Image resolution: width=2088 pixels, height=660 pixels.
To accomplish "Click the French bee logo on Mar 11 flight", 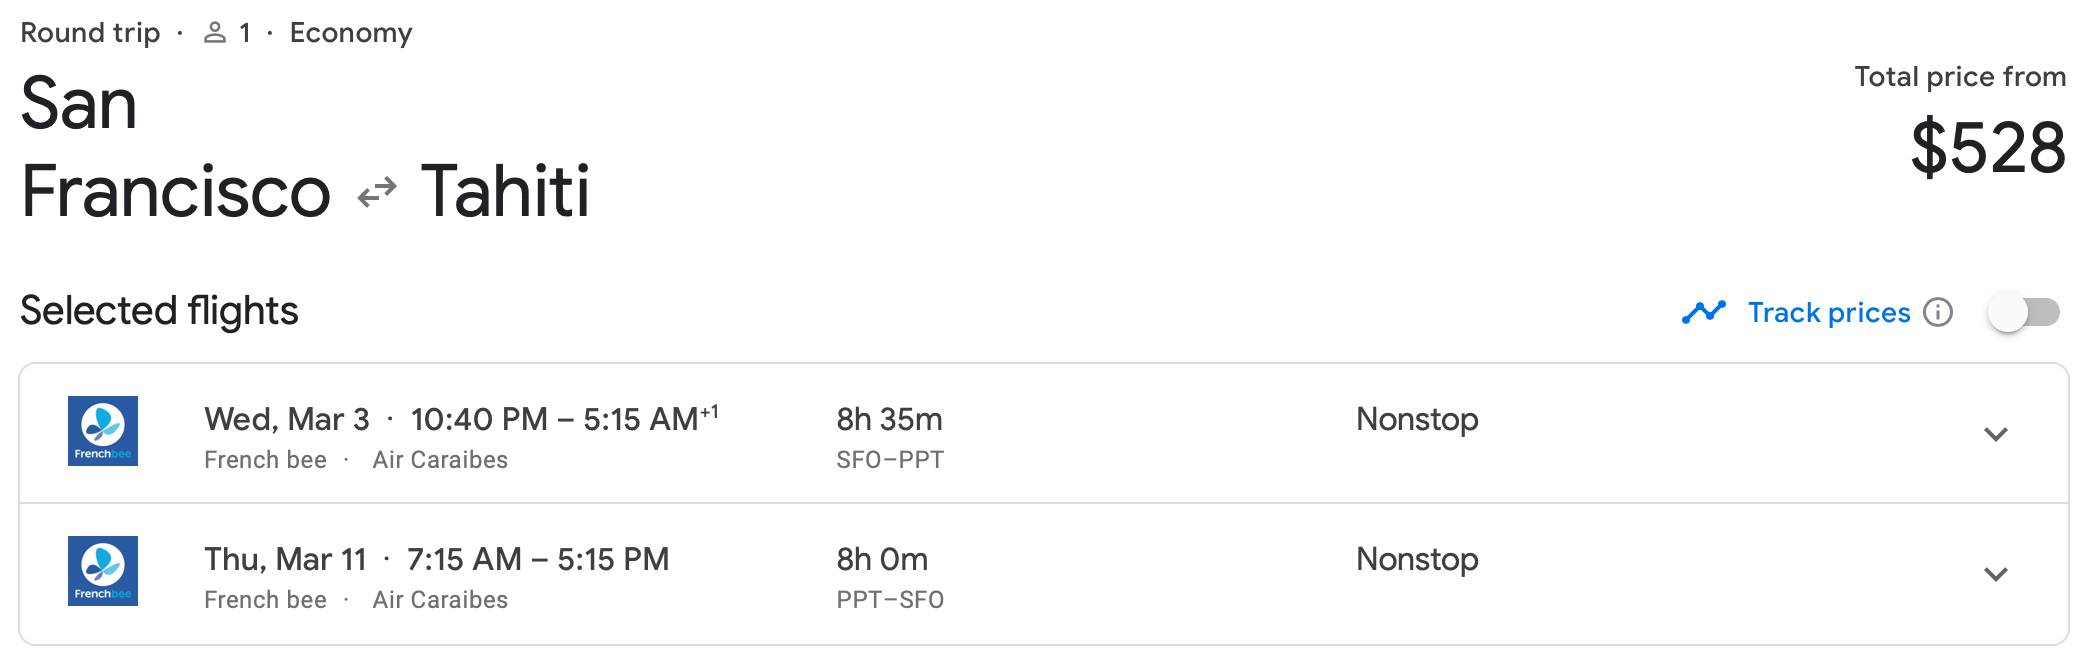I will (103, 570).
